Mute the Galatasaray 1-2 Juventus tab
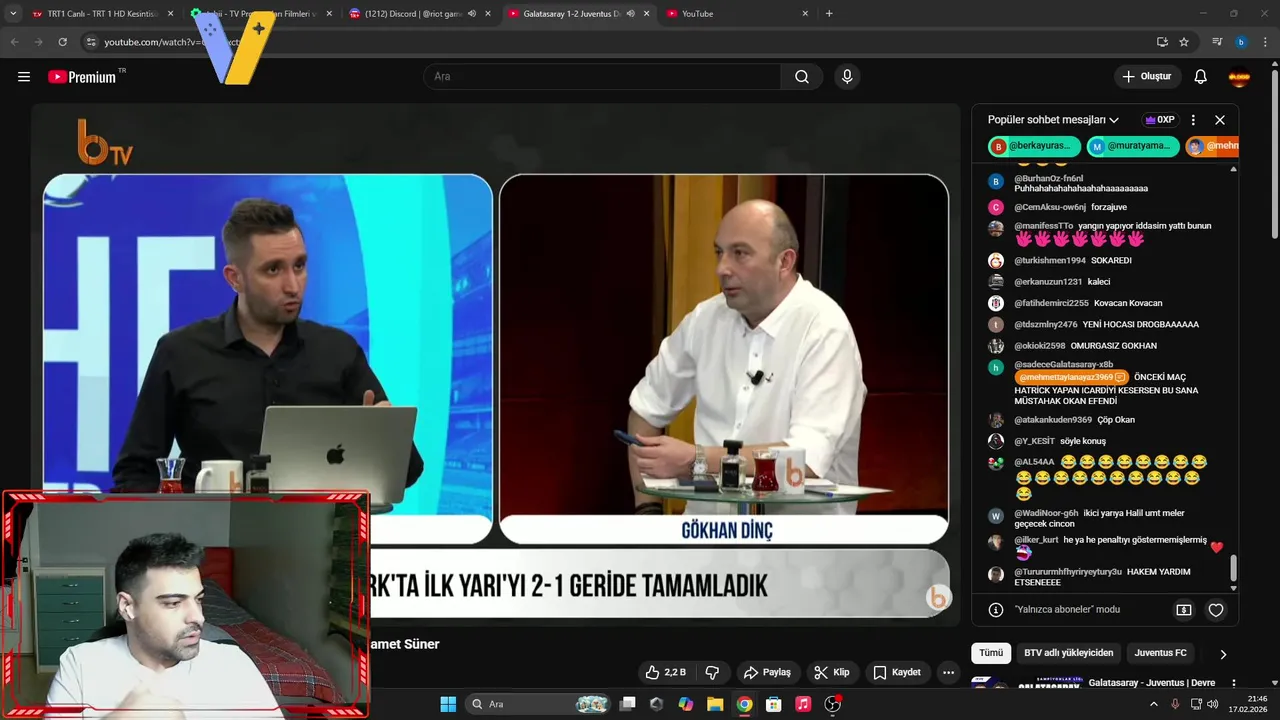The image size is (1280, 720). pos(630,14)
